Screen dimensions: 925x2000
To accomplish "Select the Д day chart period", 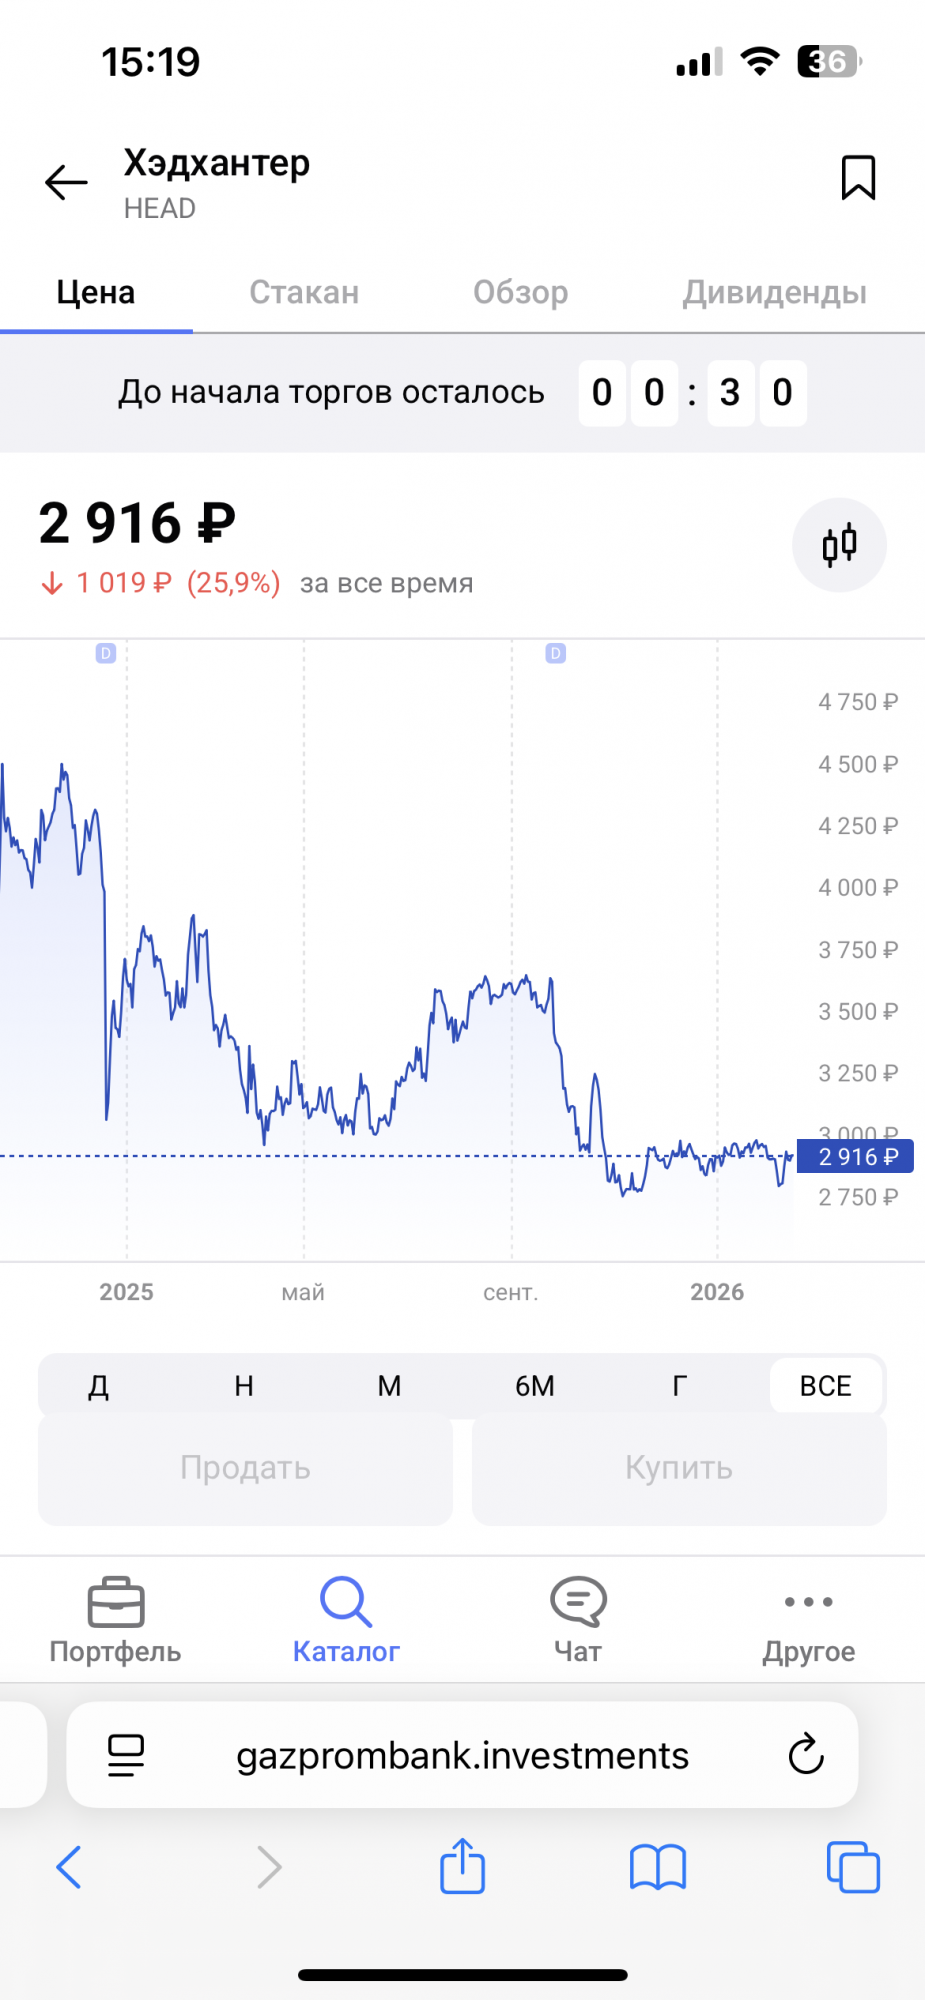I will [x=98, y=1386].
